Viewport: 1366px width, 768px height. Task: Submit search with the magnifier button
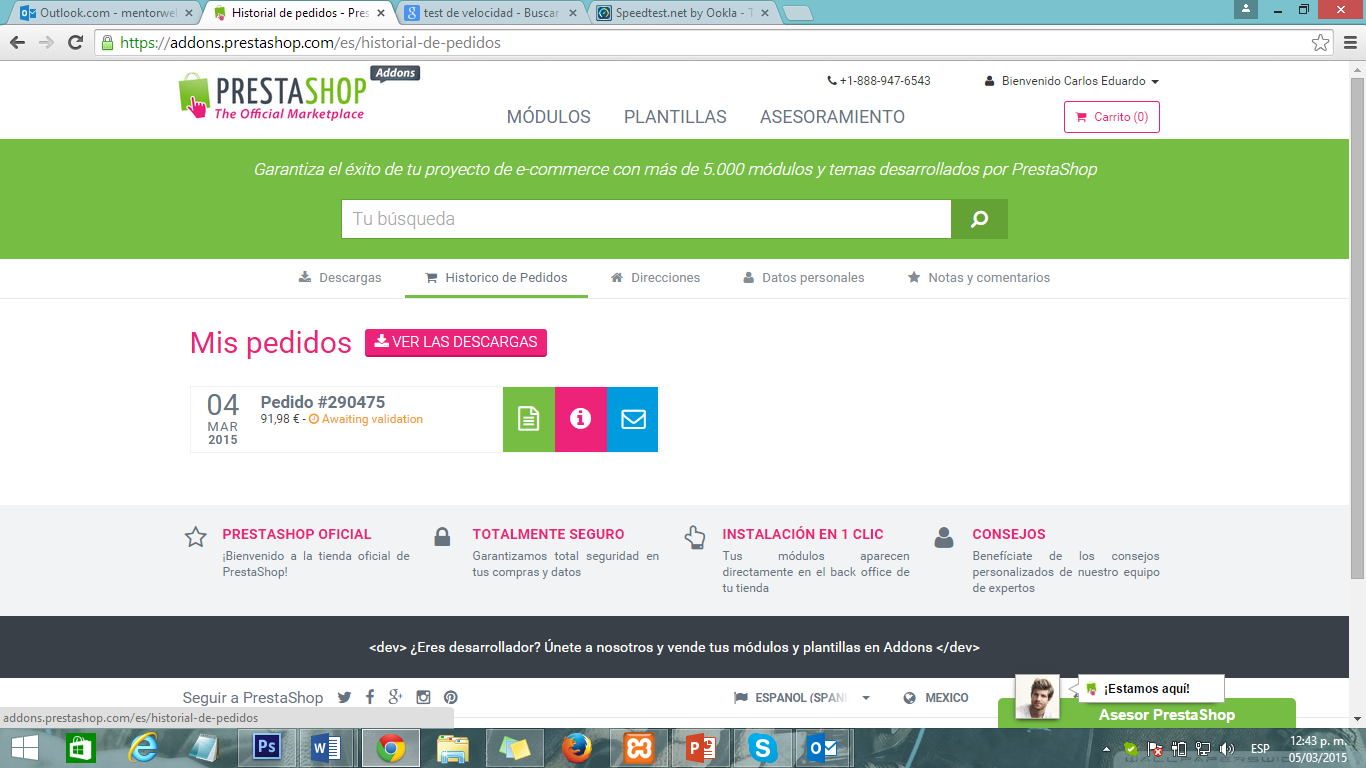979,219
